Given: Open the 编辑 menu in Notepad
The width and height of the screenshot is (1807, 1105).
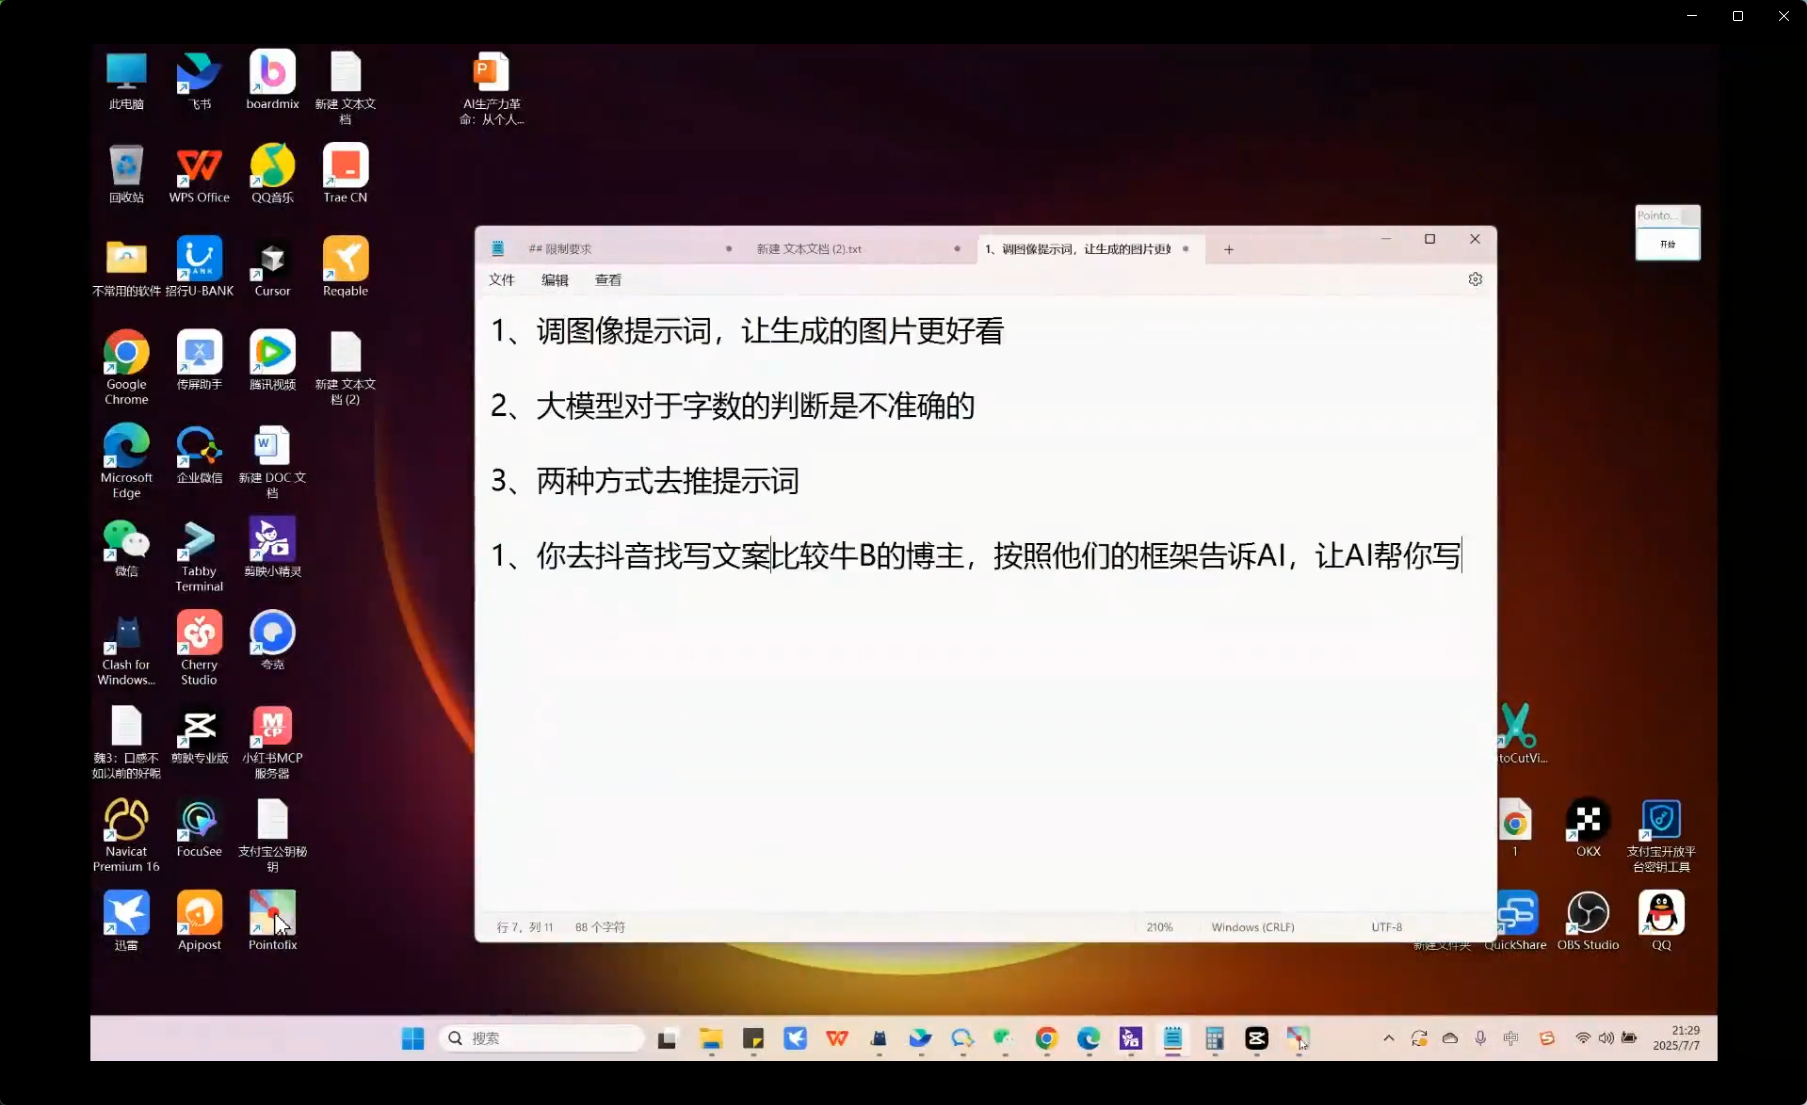Looking at the screenshot, I should 555,280.
